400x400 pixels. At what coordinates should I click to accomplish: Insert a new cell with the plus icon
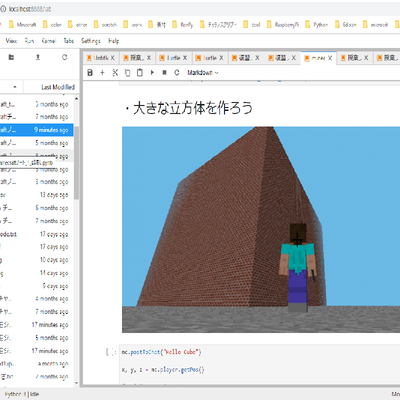click(x=102, y=72)
